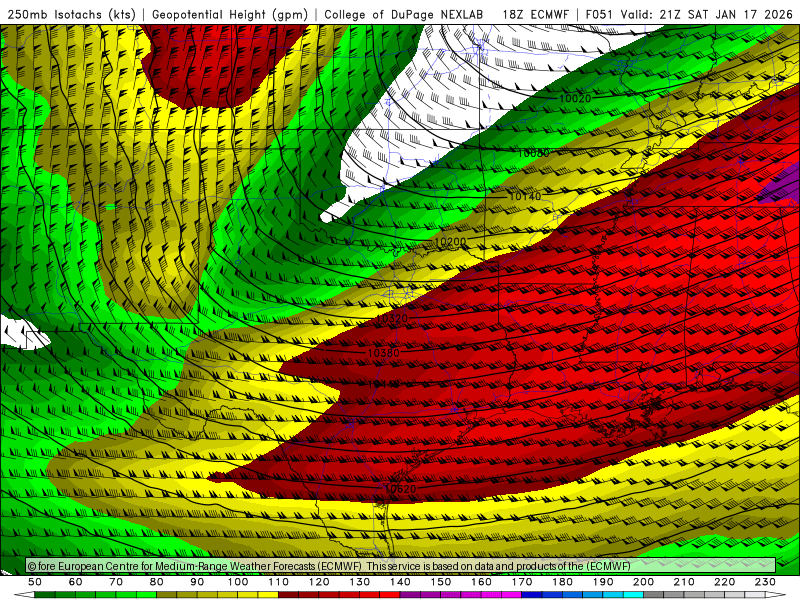Select the 120 knot scale label
Screen dimensions: 800x600
coord(319,582)
